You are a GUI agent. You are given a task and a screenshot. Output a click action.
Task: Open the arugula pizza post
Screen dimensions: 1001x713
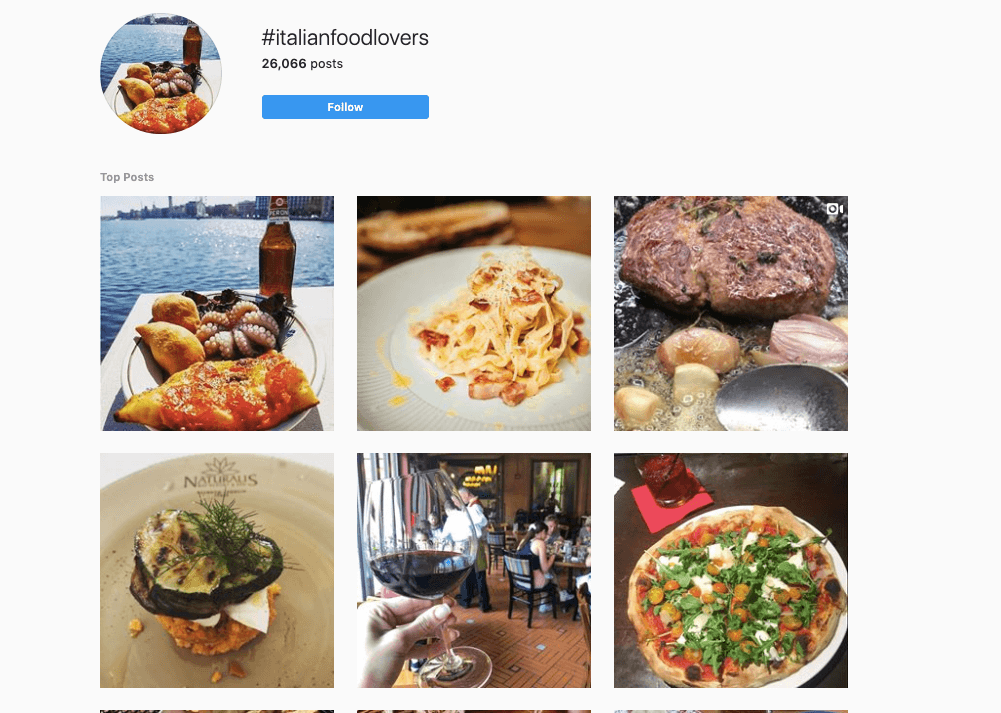point(730,570)
